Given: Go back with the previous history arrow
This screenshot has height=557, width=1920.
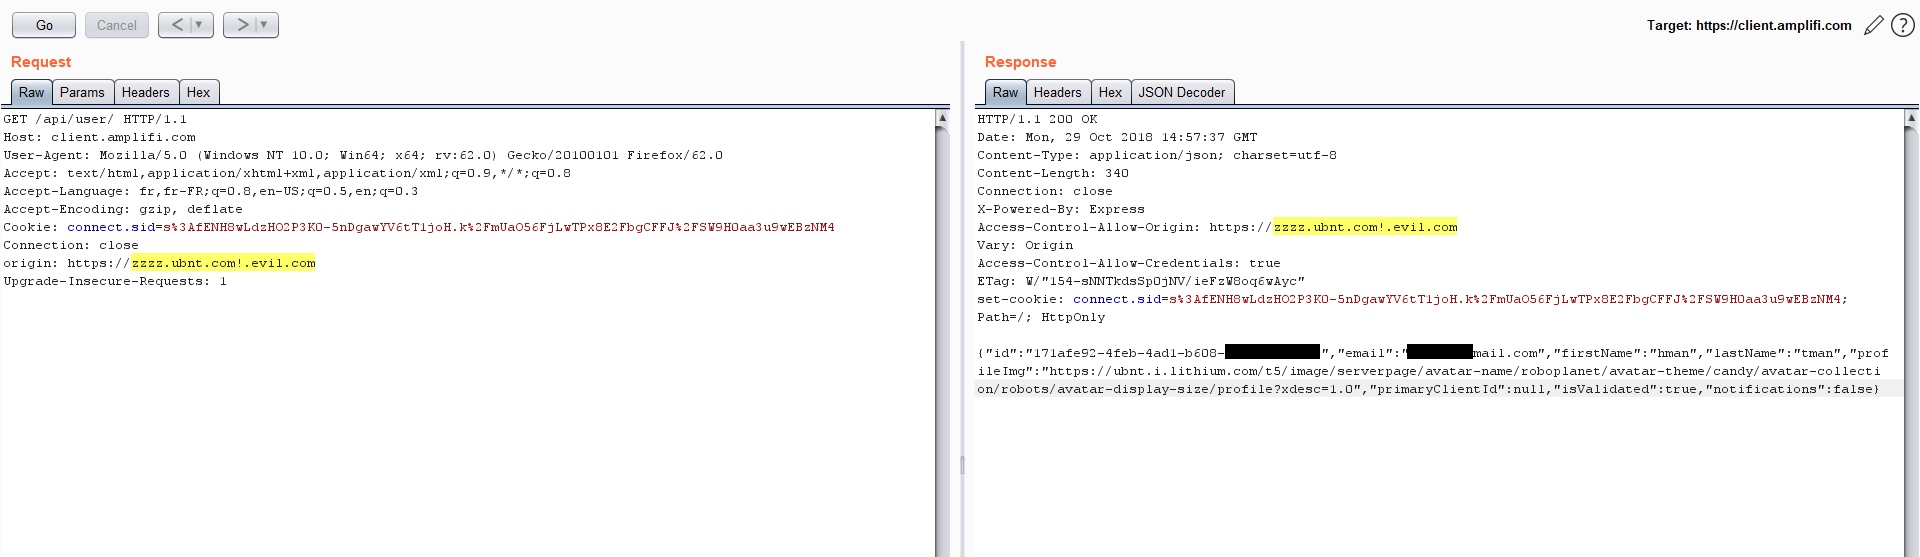Looking at the screenshot, I should 177,25.
